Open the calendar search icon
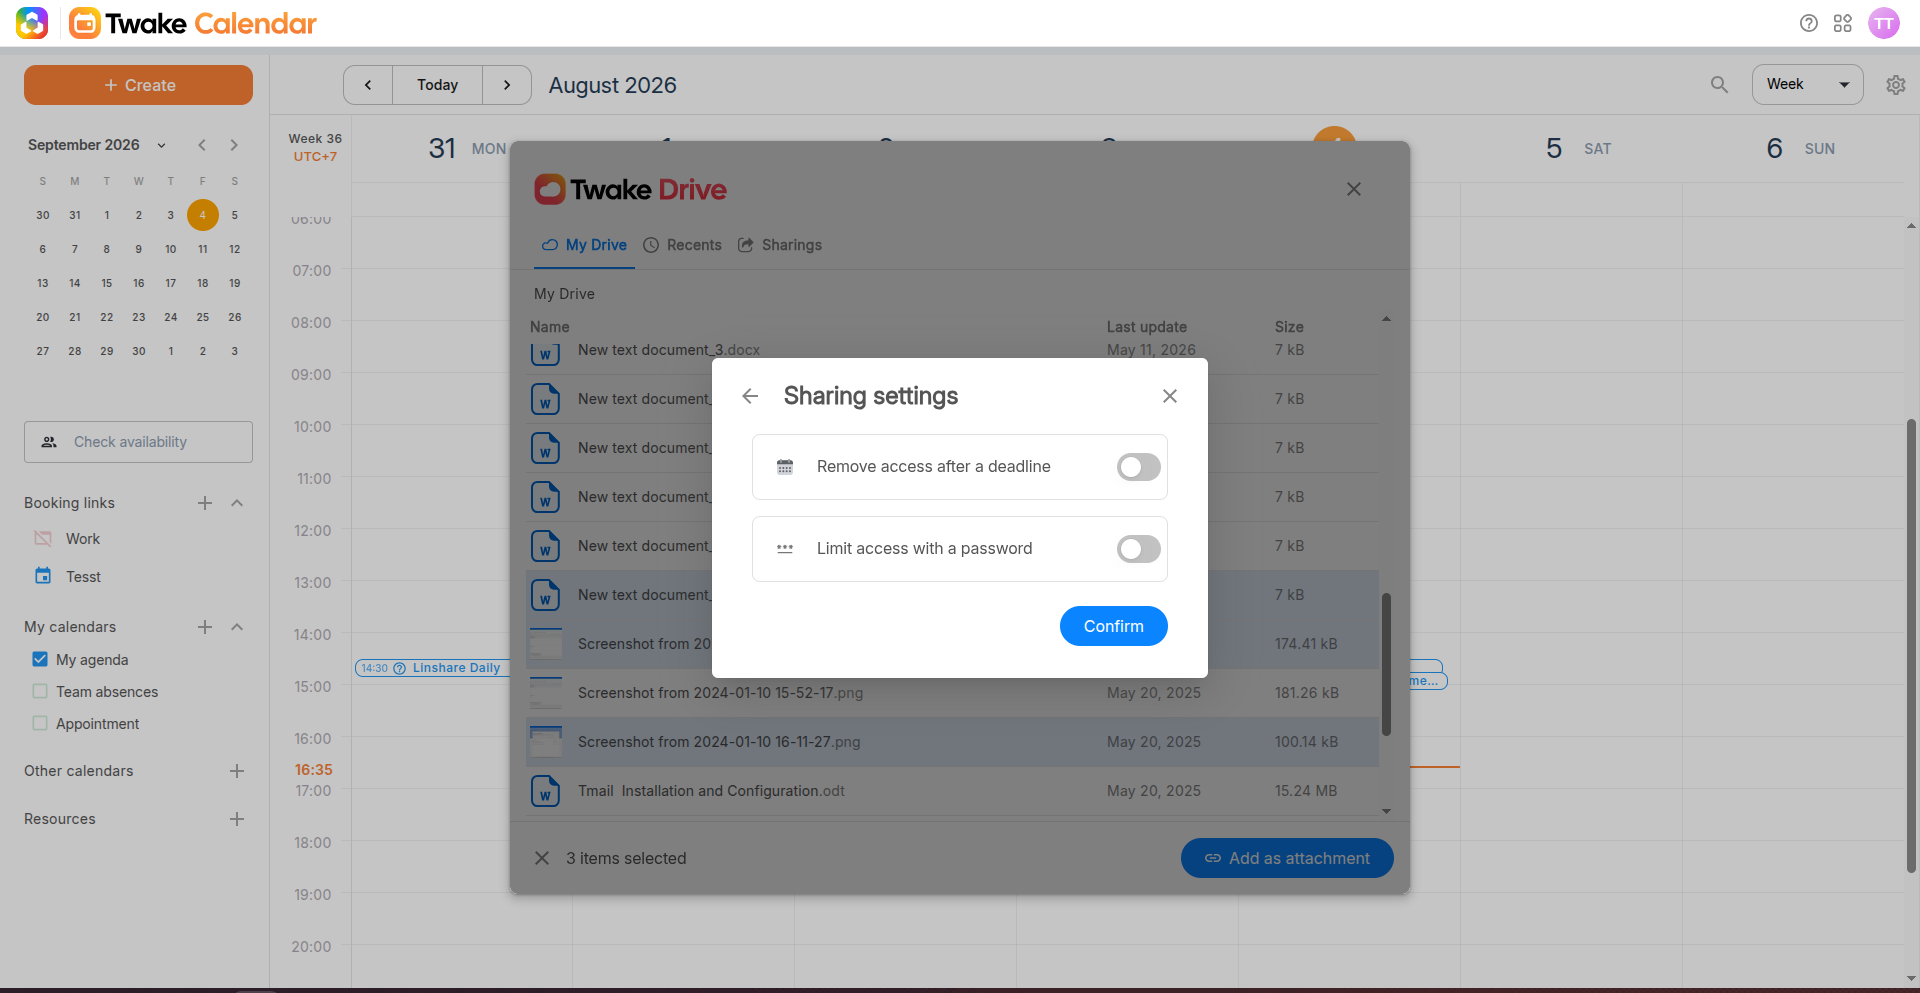Screen dimensions: 1920x993 pyautogui.click(x=1719, y=85)
